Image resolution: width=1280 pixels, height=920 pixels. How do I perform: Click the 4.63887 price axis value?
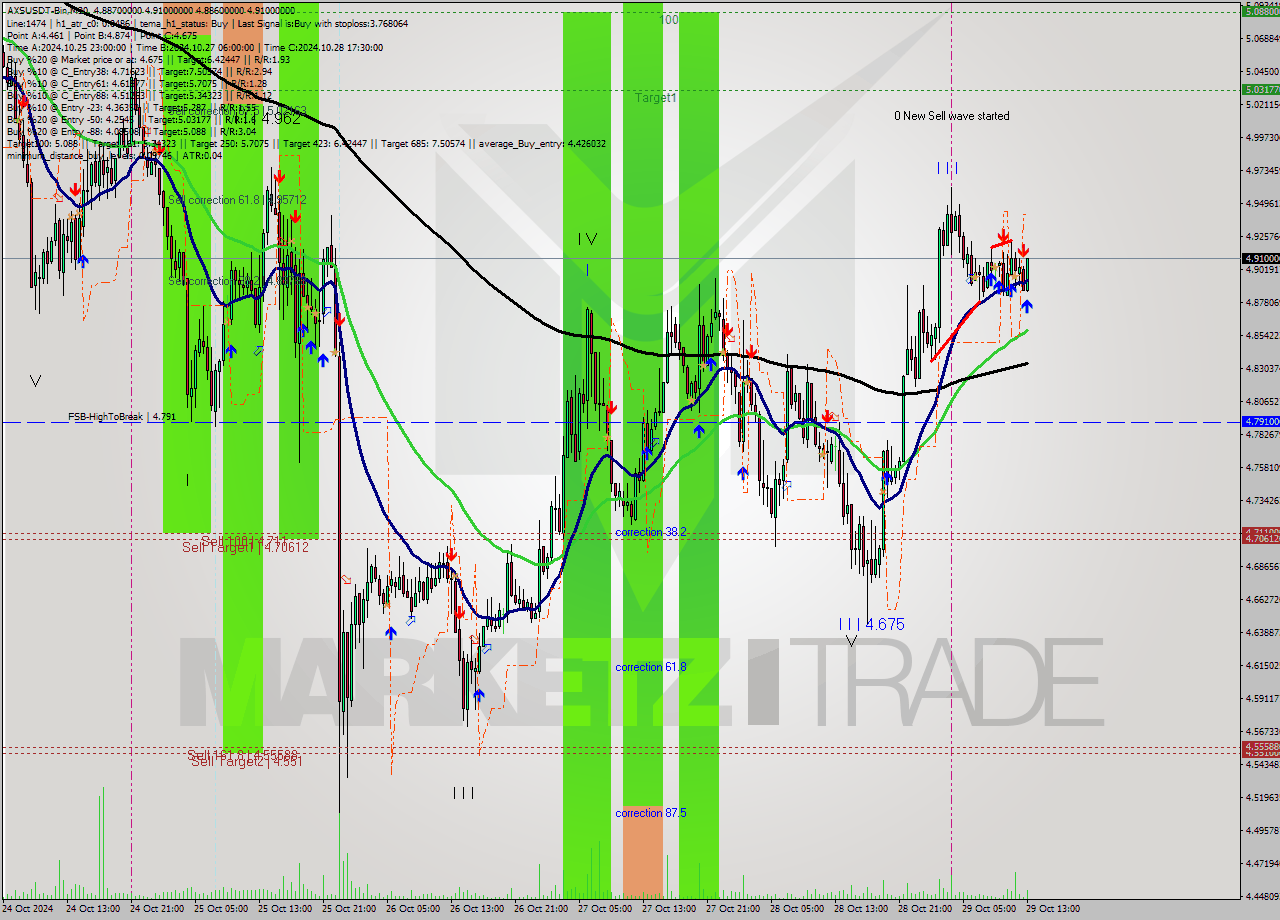point(1261,633)
